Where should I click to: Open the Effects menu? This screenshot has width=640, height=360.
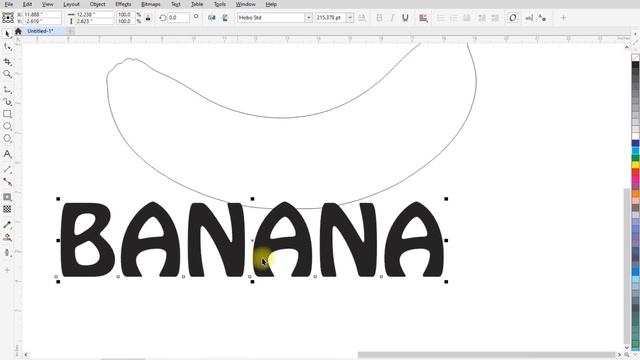pyautogui.click(x=123, y=4)
